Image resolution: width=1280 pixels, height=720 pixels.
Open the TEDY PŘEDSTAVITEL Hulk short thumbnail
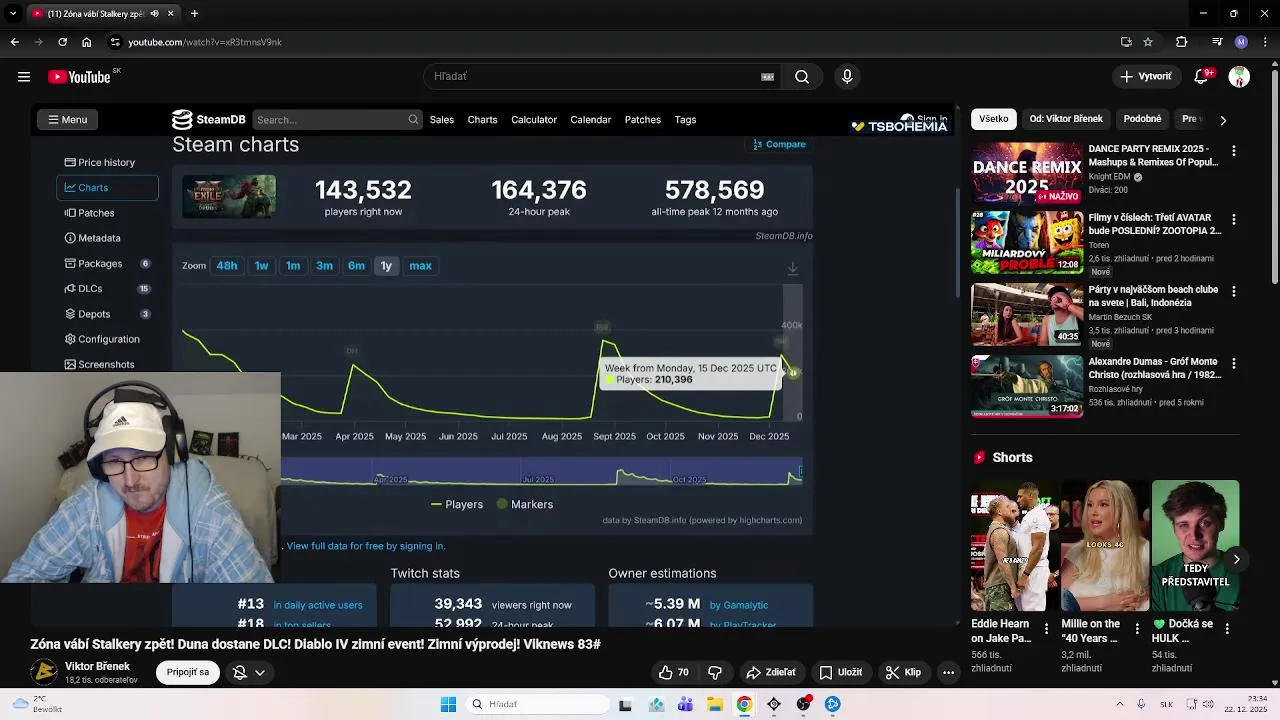1195,546
